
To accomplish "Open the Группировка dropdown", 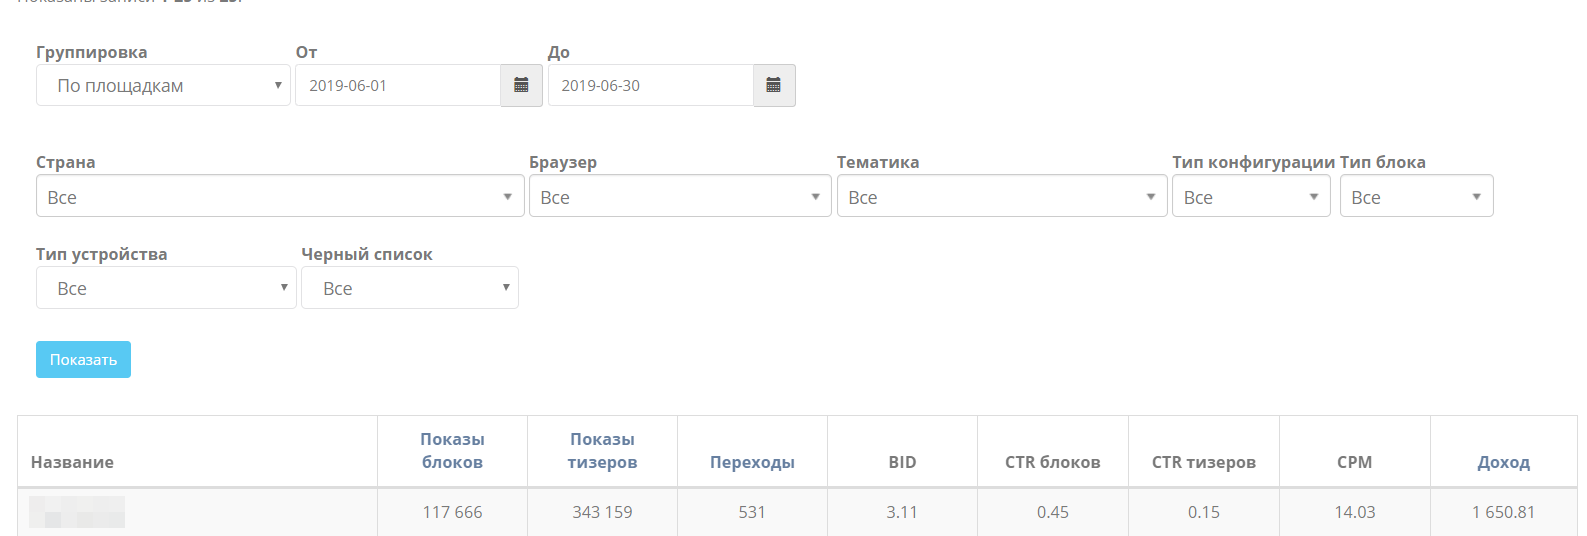I will (x=163, y=86).
